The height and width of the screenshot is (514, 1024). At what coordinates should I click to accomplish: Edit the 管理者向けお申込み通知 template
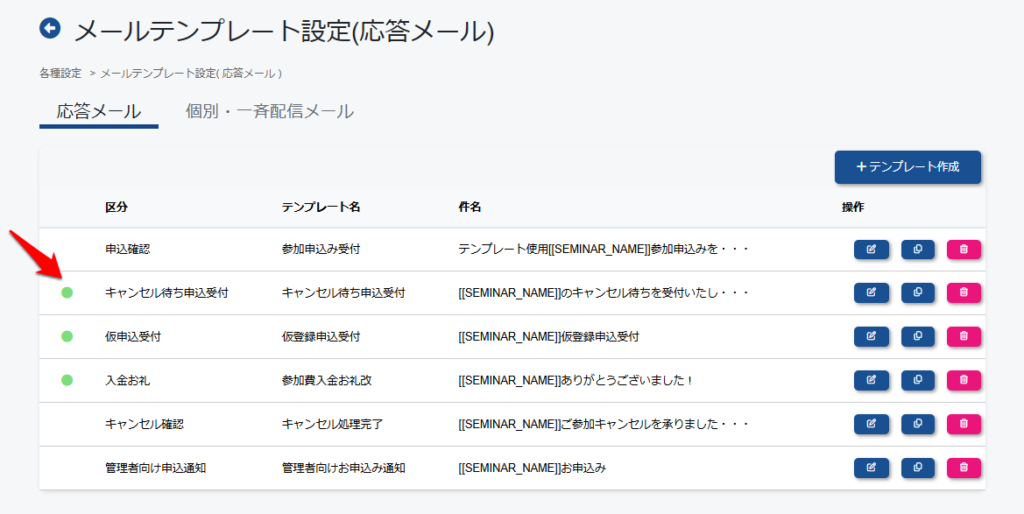[x=871, y=468]
